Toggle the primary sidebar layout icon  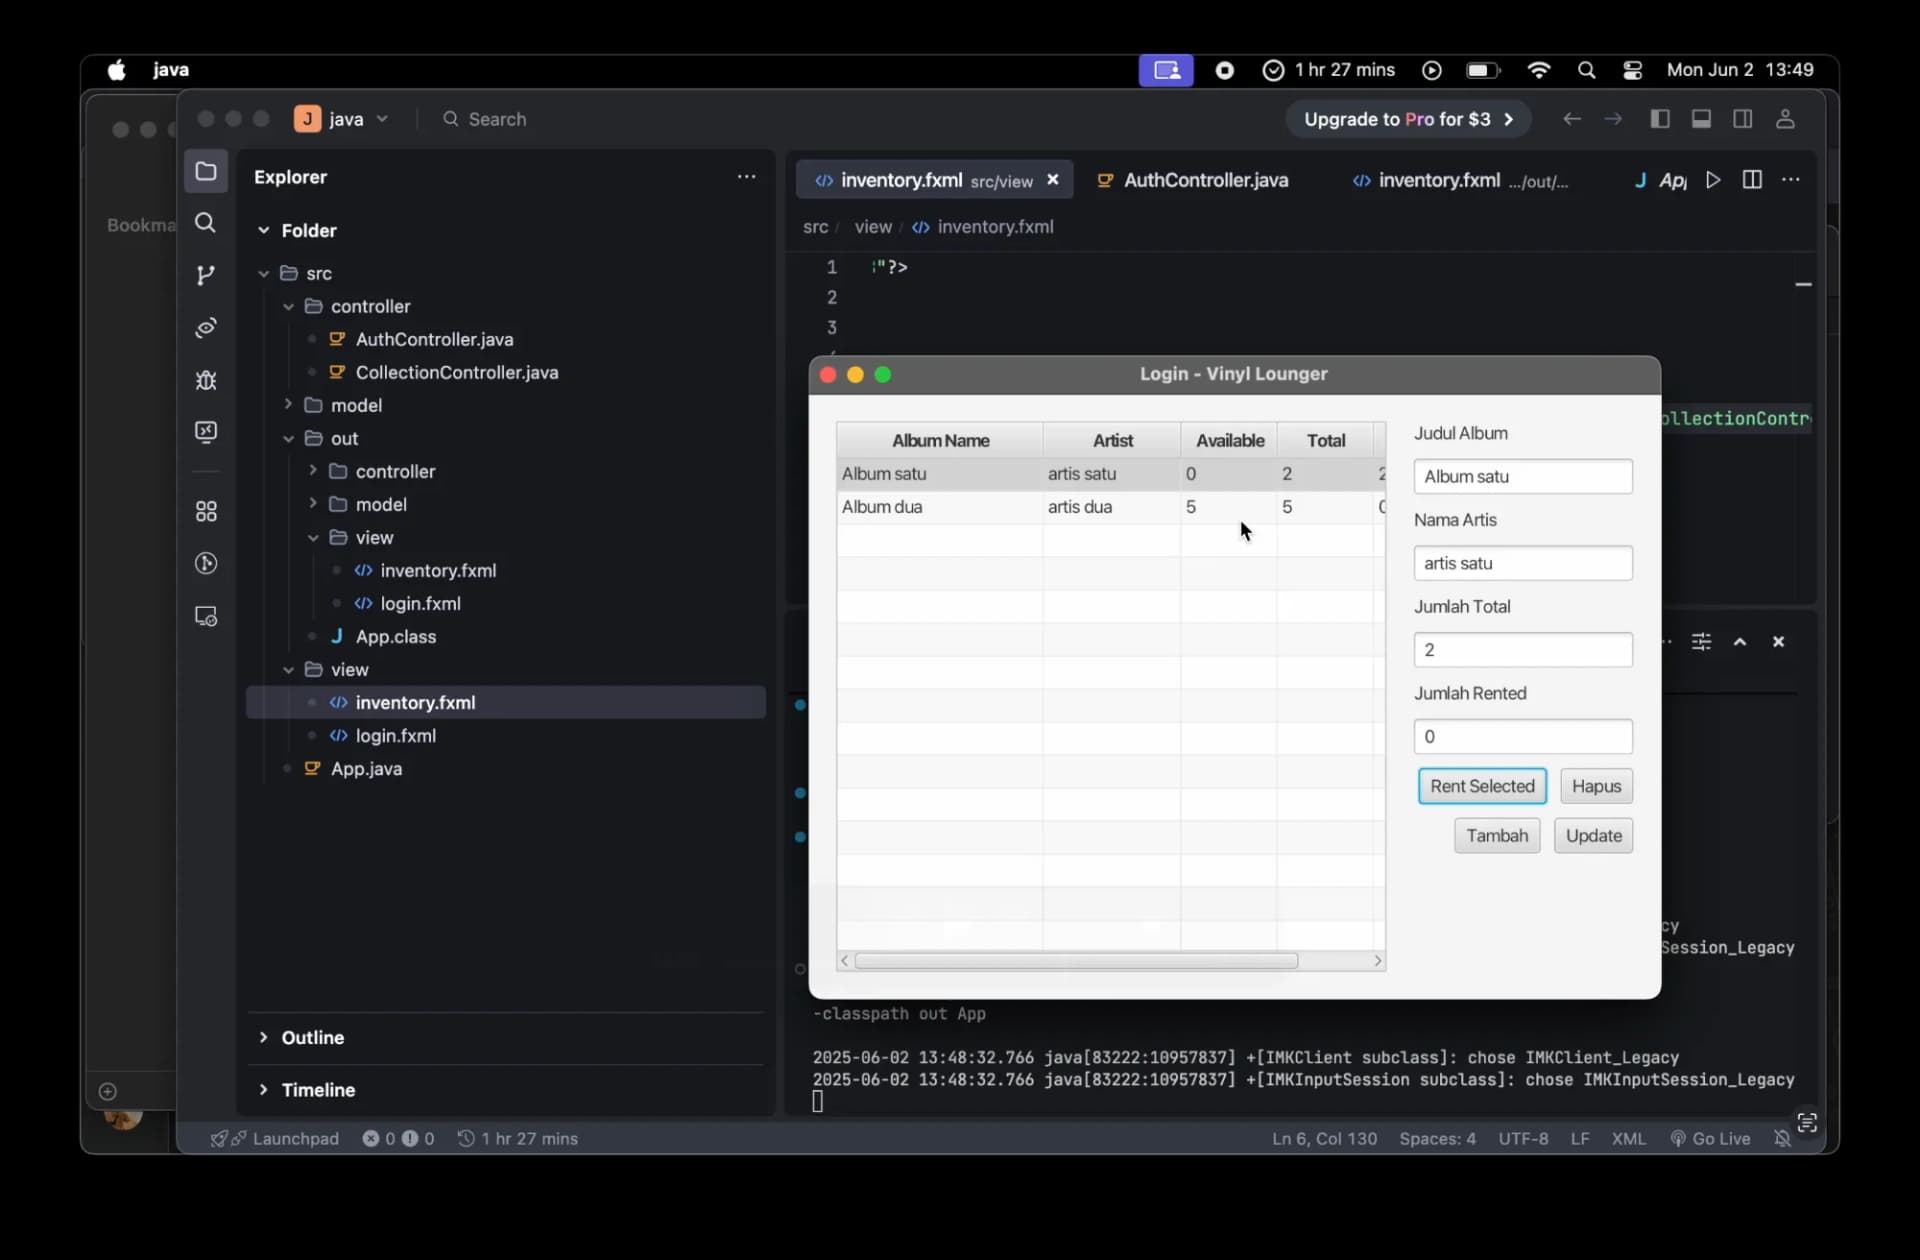[1660, 119]
